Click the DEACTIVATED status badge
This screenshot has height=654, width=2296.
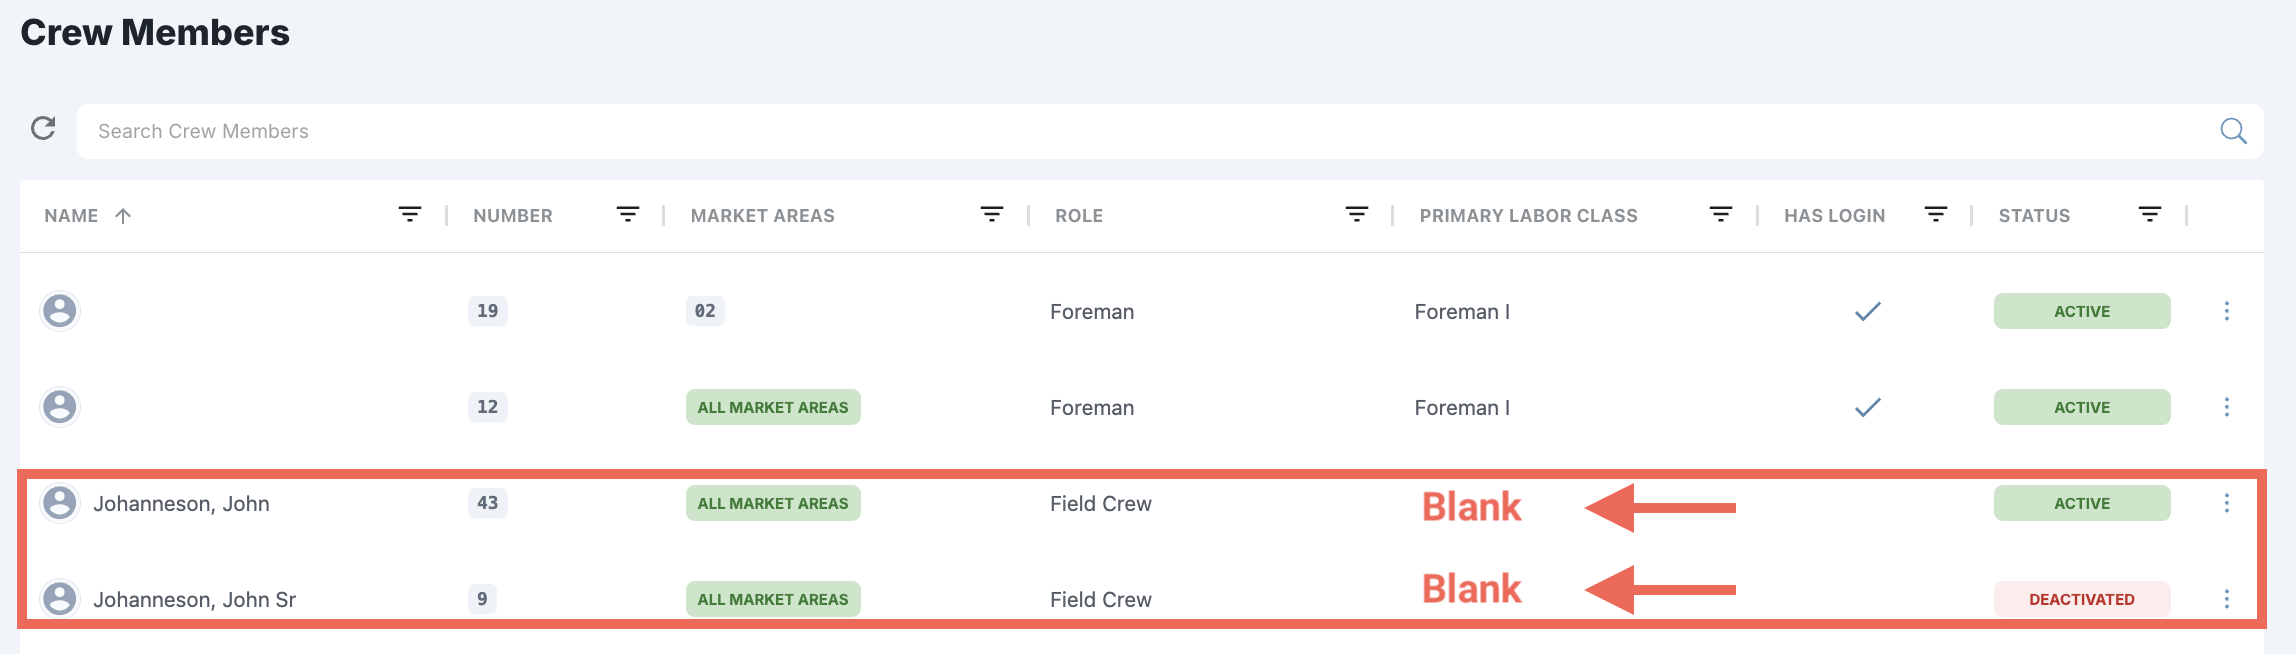(2082, 599)
